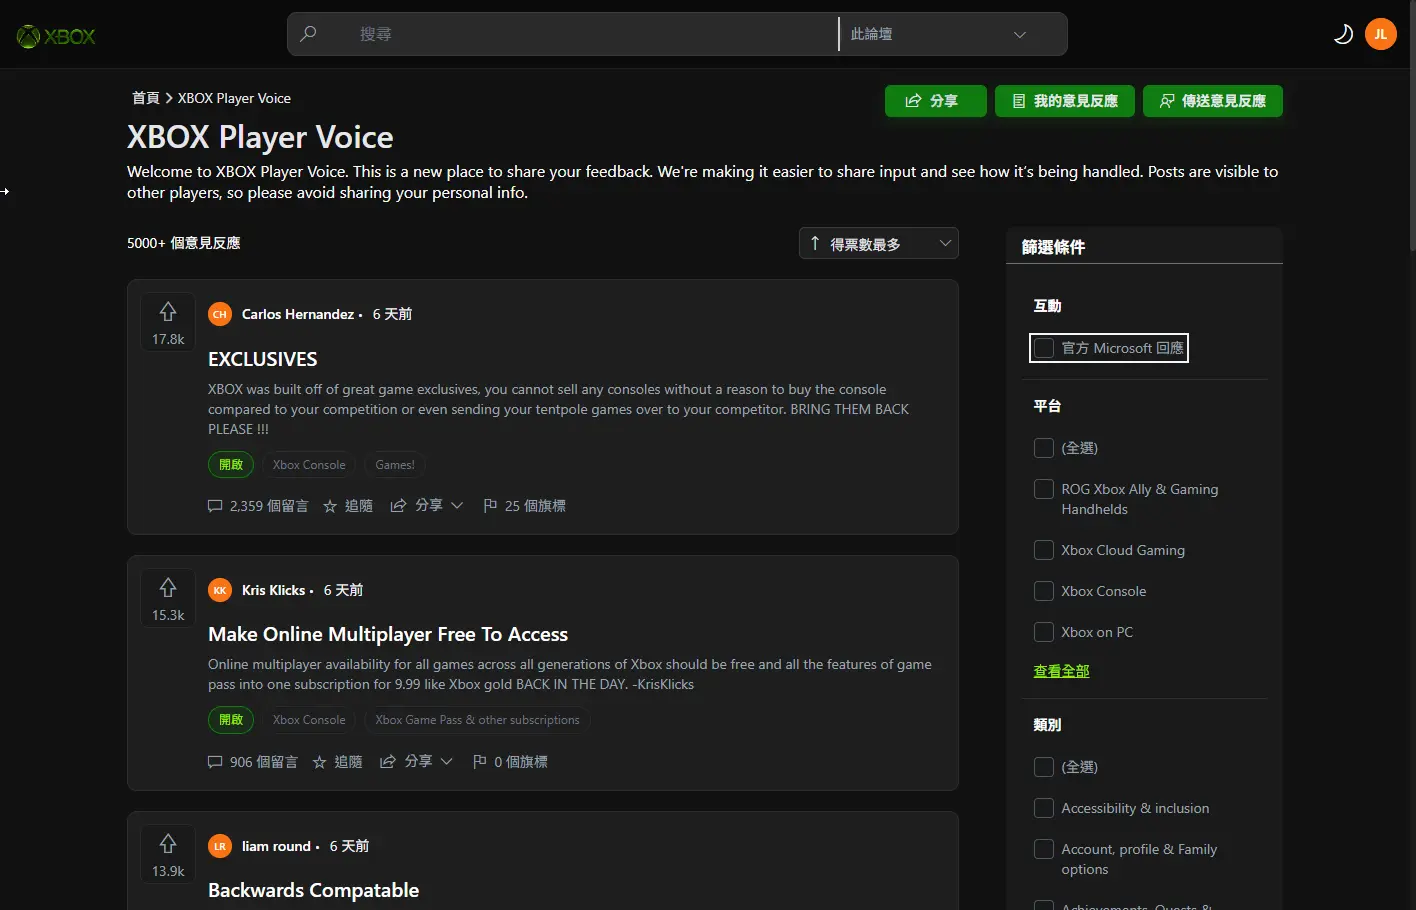This screenshot has height=910, width=1416.
Task: Click 開啟 status badge on EXCLUSIVES post
Action: point(231,465)
